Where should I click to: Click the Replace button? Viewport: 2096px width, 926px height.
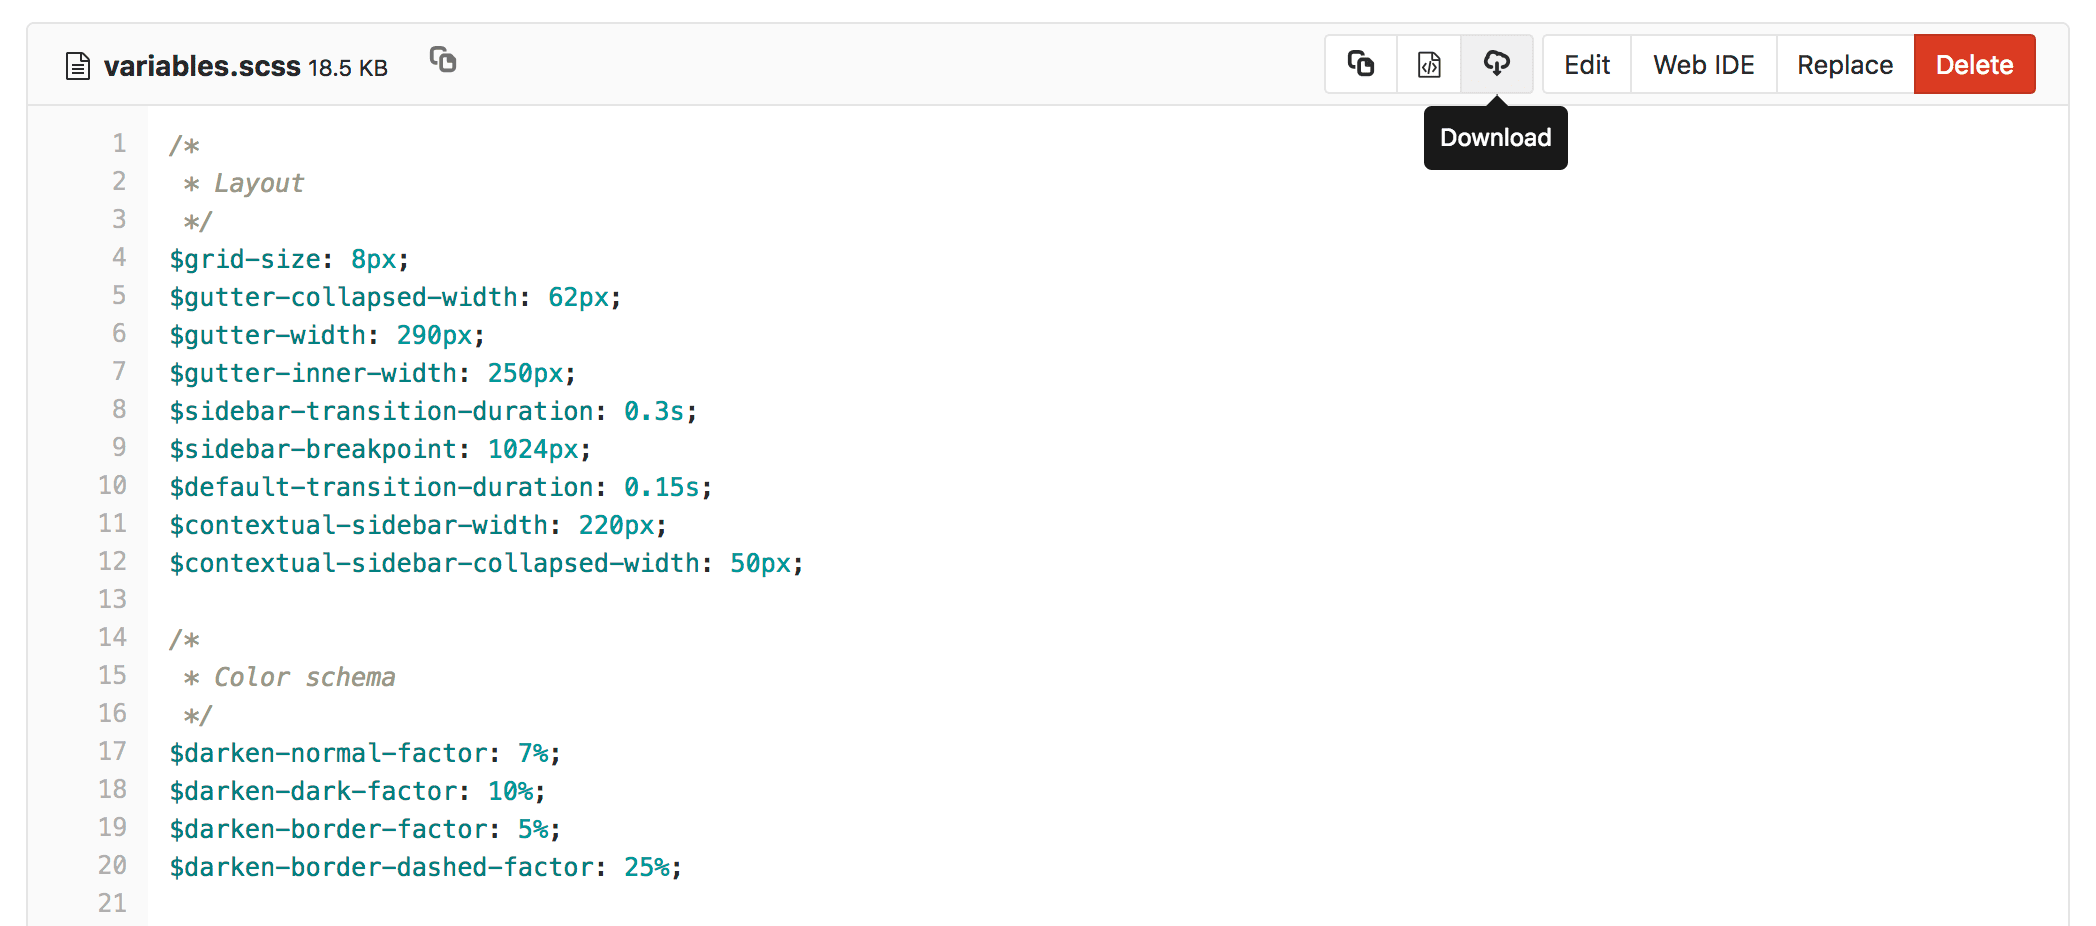pyautogui.click(x=1844, y=64)
